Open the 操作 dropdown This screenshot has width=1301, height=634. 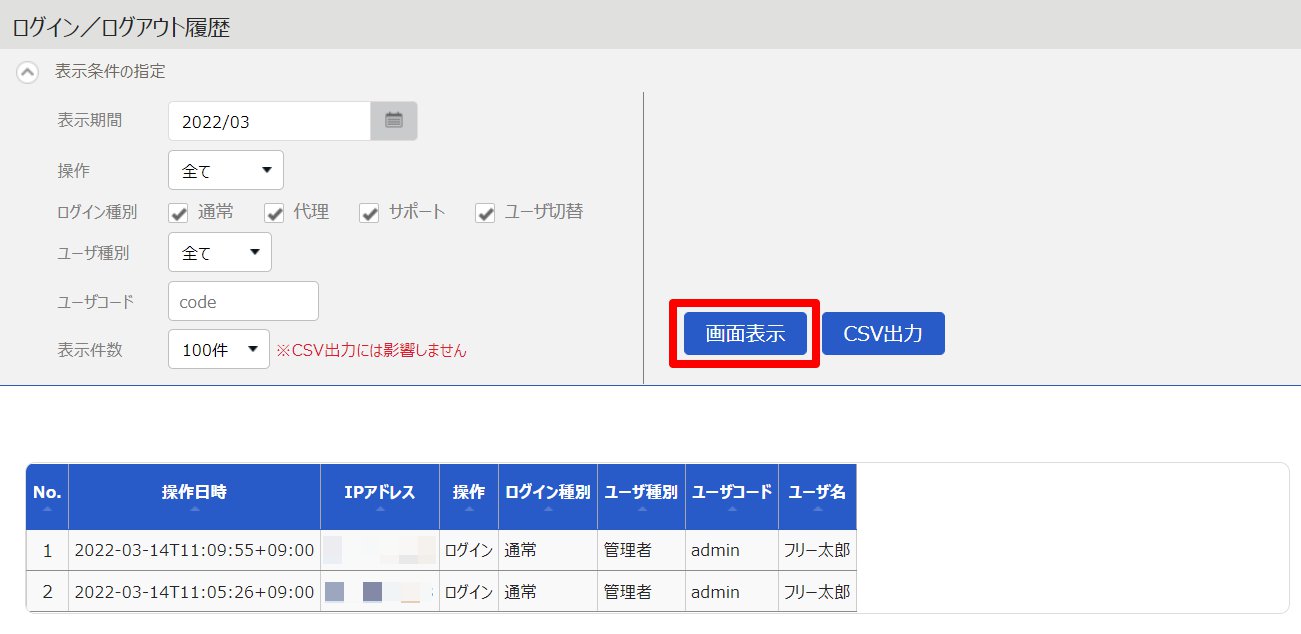click(x=226, y=170)
